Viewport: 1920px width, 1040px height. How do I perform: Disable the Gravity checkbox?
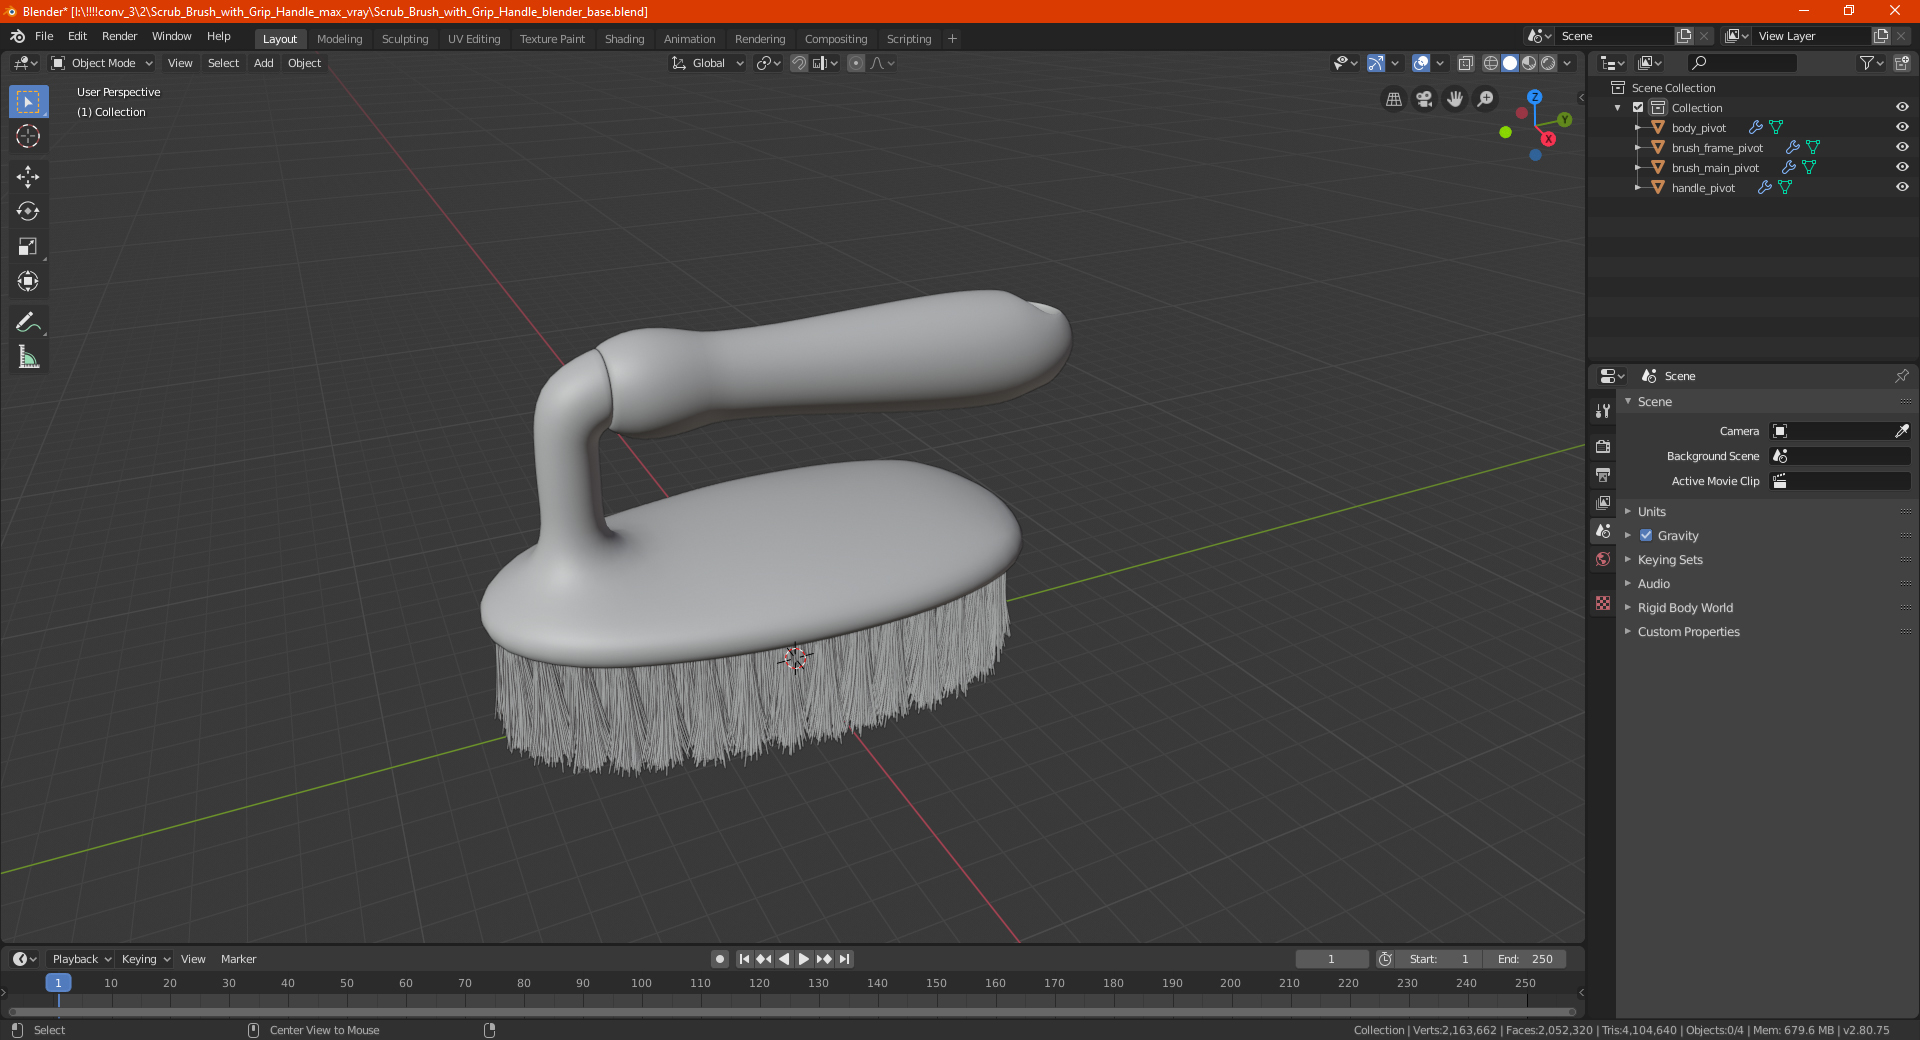pos(1646,535)
